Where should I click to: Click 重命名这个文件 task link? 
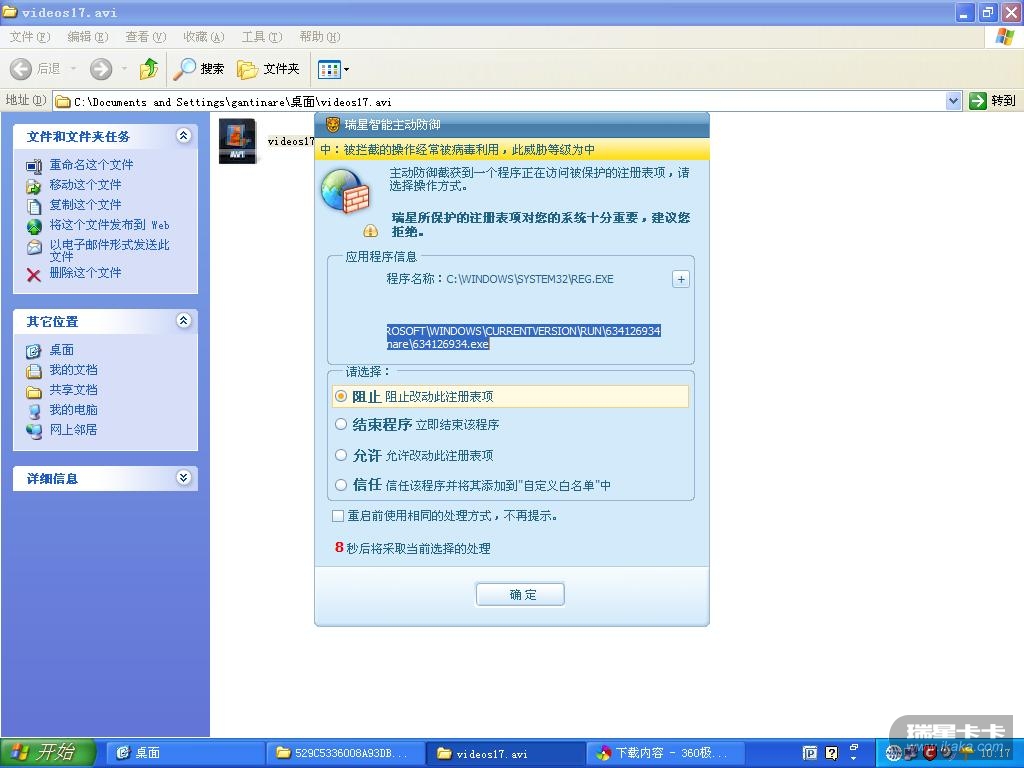click(91, 165)
